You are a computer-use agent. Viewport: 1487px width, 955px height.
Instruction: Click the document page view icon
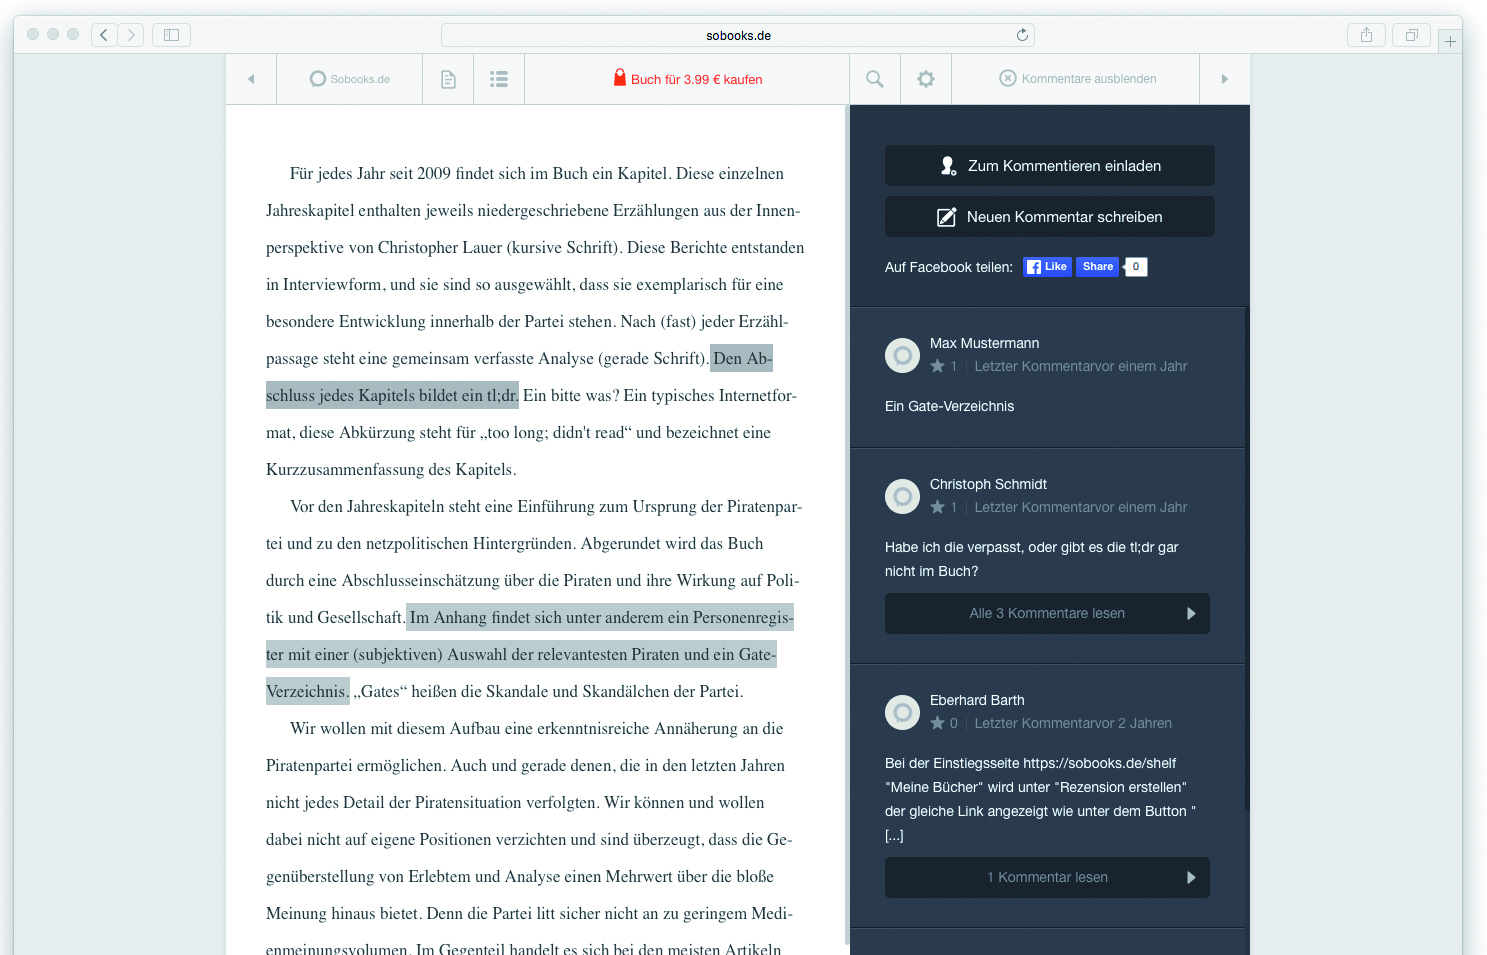pyautogui.click(x=448, y=79)
